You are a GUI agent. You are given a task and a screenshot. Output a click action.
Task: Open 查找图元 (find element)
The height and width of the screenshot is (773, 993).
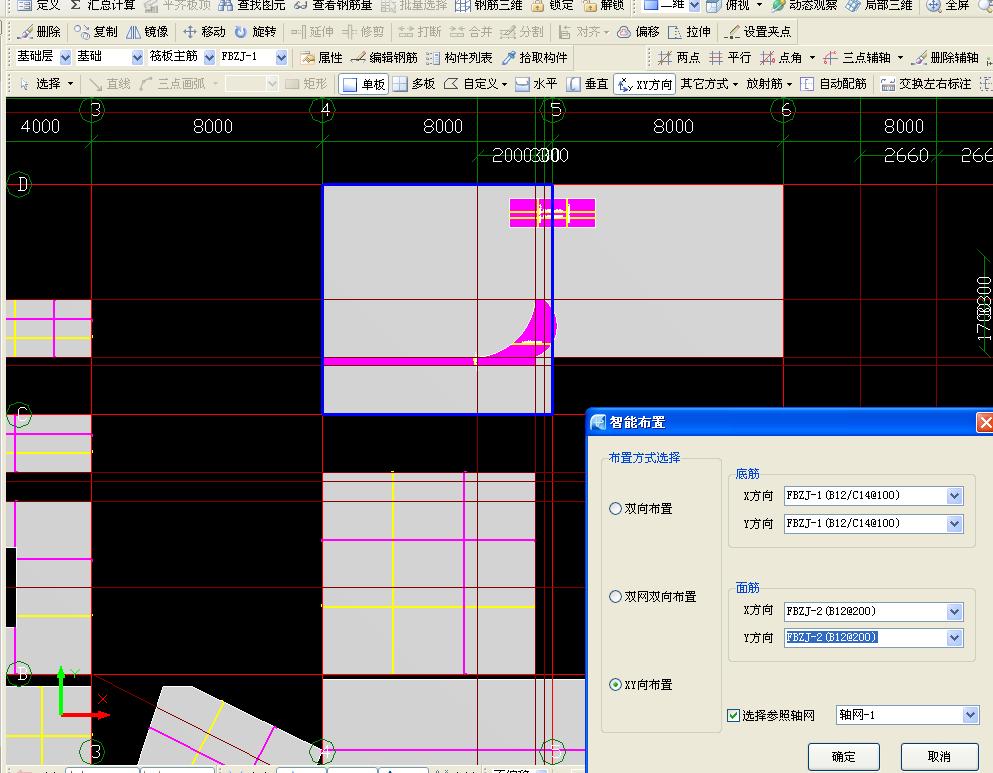coord(252,6)
